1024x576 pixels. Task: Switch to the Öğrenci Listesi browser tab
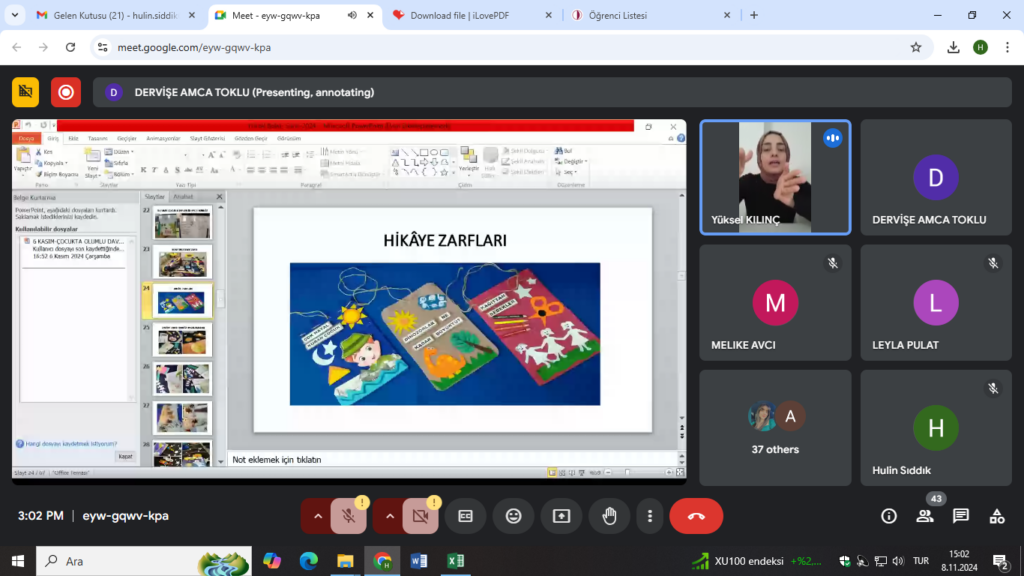627,16
